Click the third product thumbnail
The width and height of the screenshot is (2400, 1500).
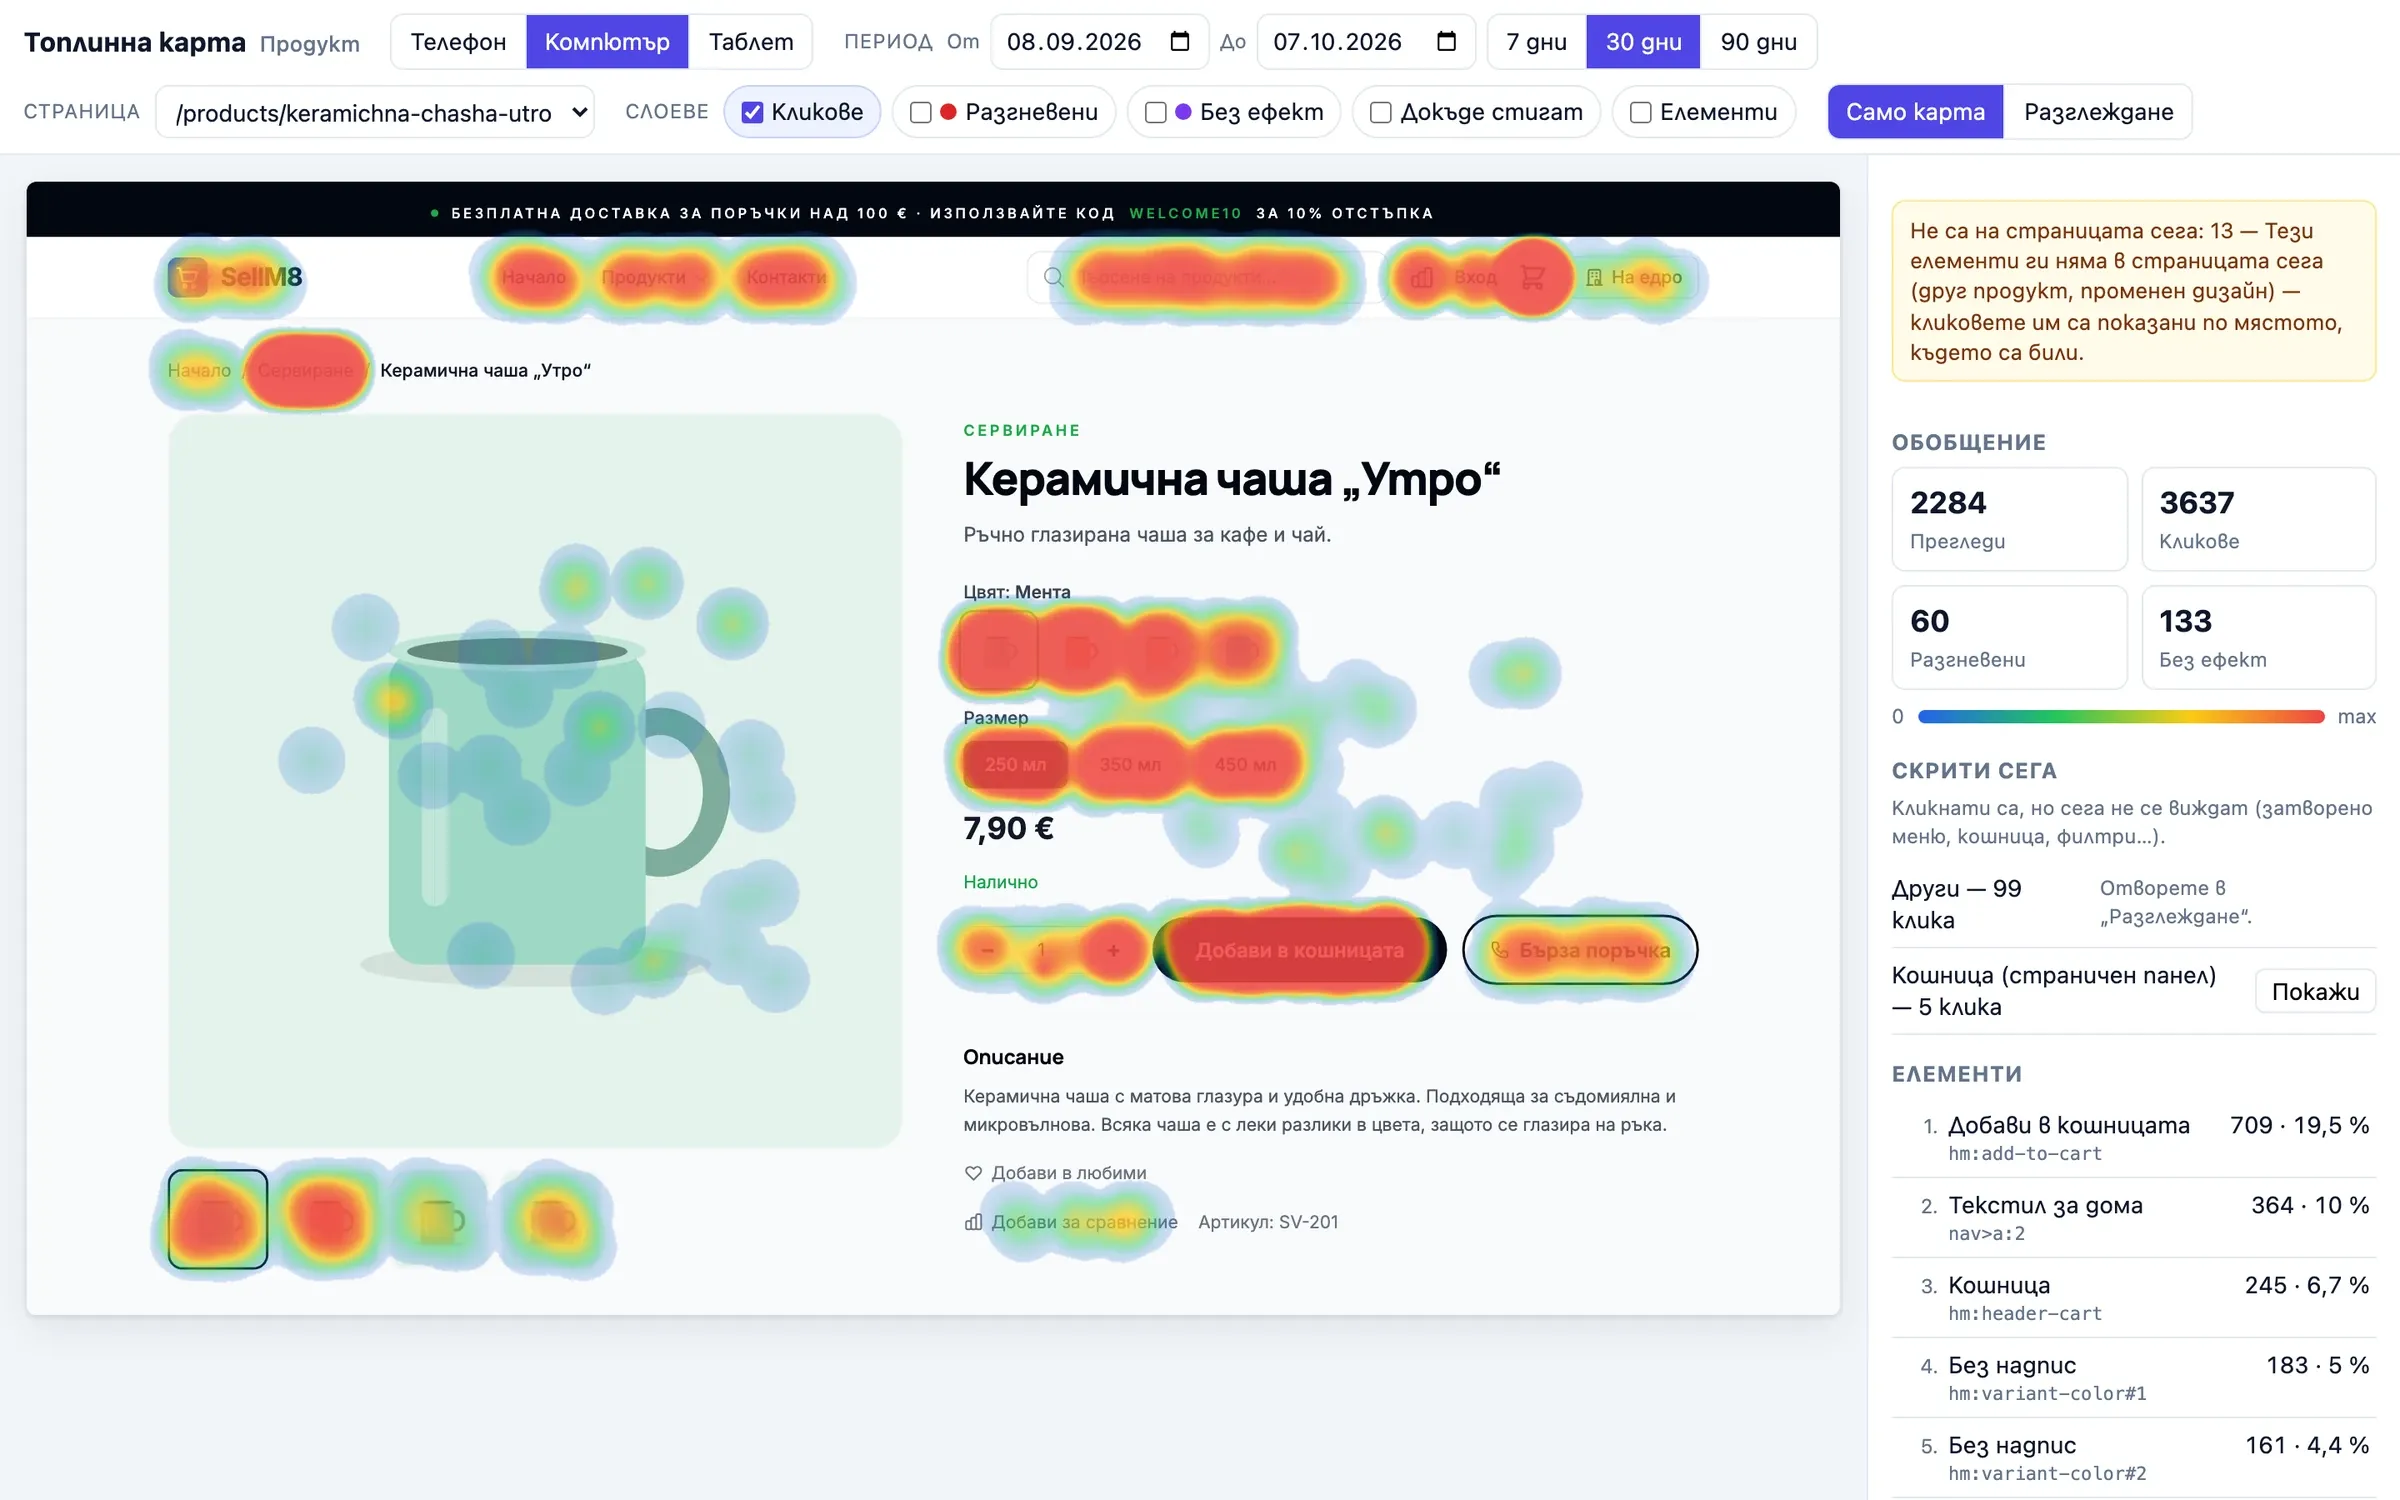click(440, 1219)
